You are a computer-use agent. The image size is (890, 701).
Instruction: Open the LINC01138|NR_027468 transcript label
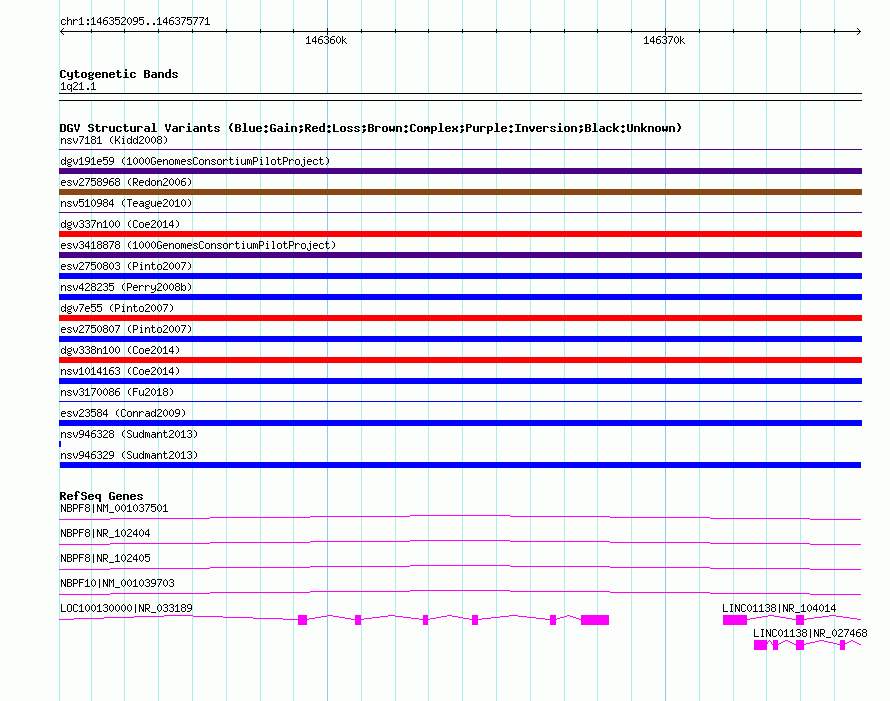pyautogui.click(x=810, y=633)
